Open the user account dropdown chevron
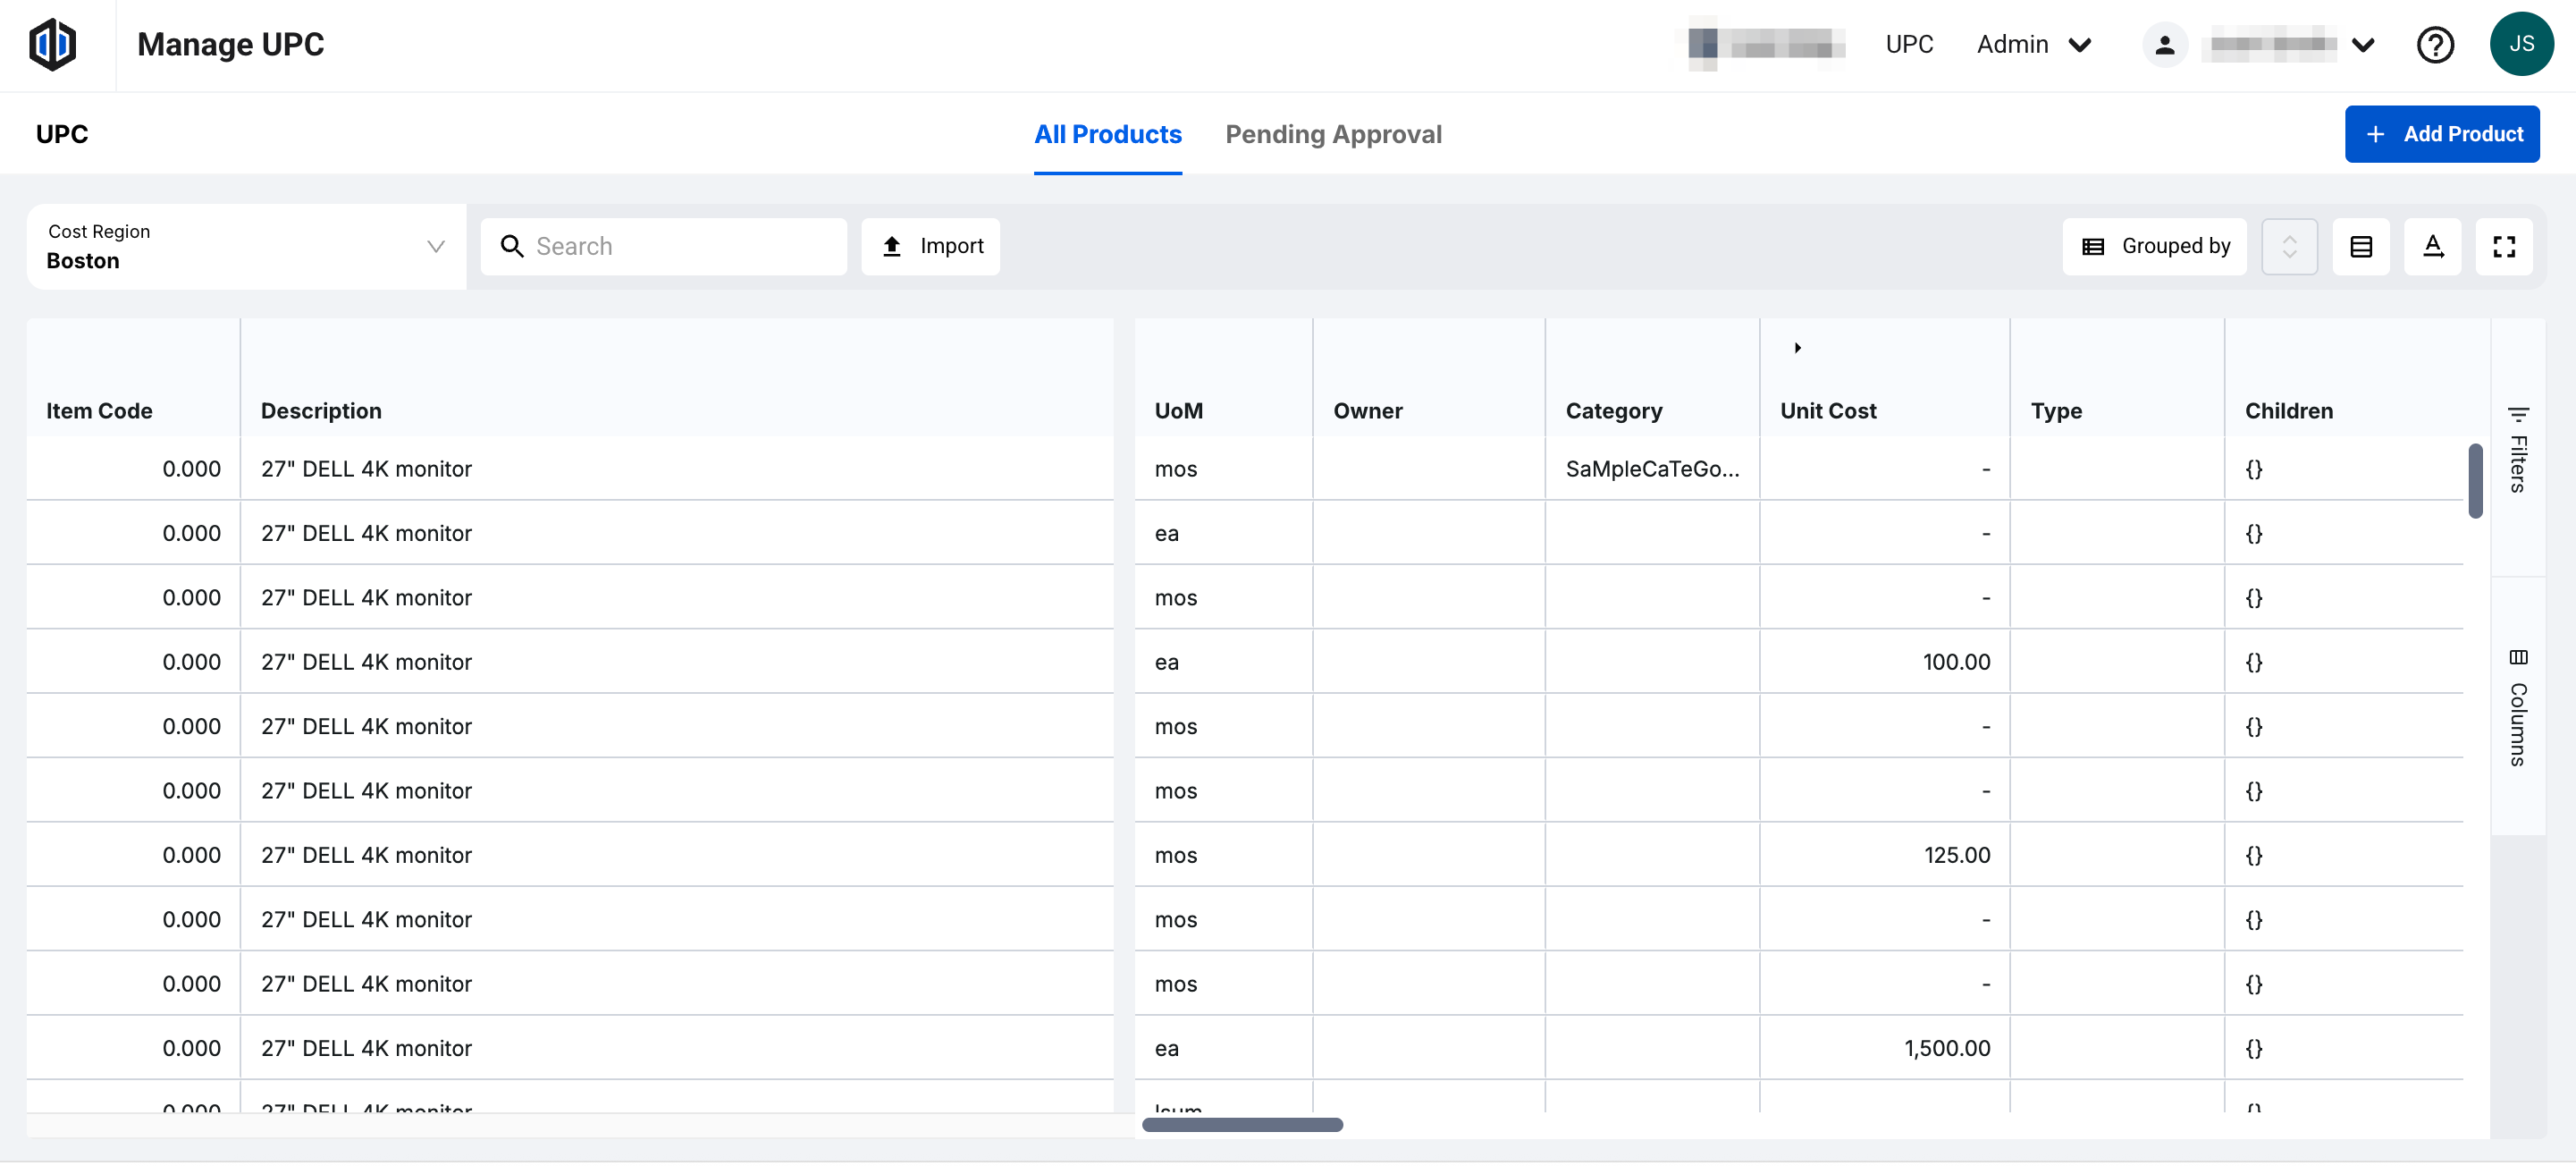 tap(2363, 45)
